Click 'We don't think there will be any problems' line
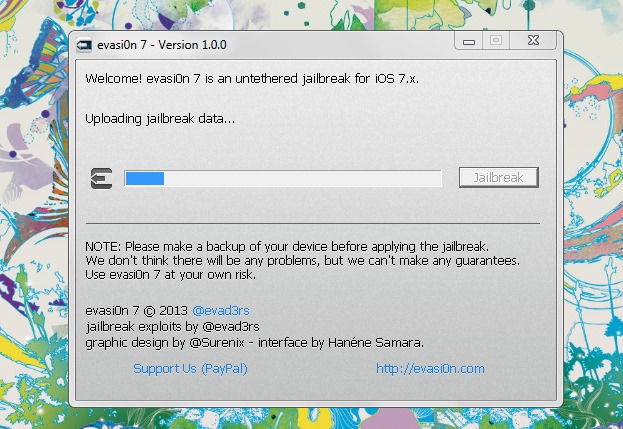The image size is (623, 429). point(302,261)
